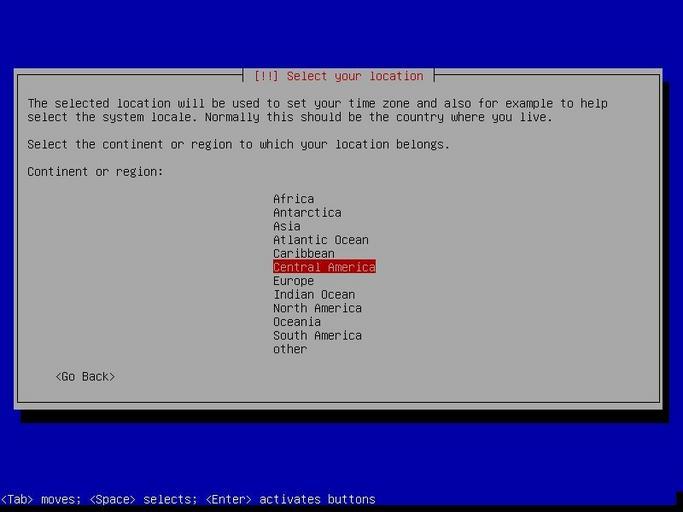The height and width of the screenshot is (512, 683).
Task: Select Africa from the continent list
Action: (293, 199)
